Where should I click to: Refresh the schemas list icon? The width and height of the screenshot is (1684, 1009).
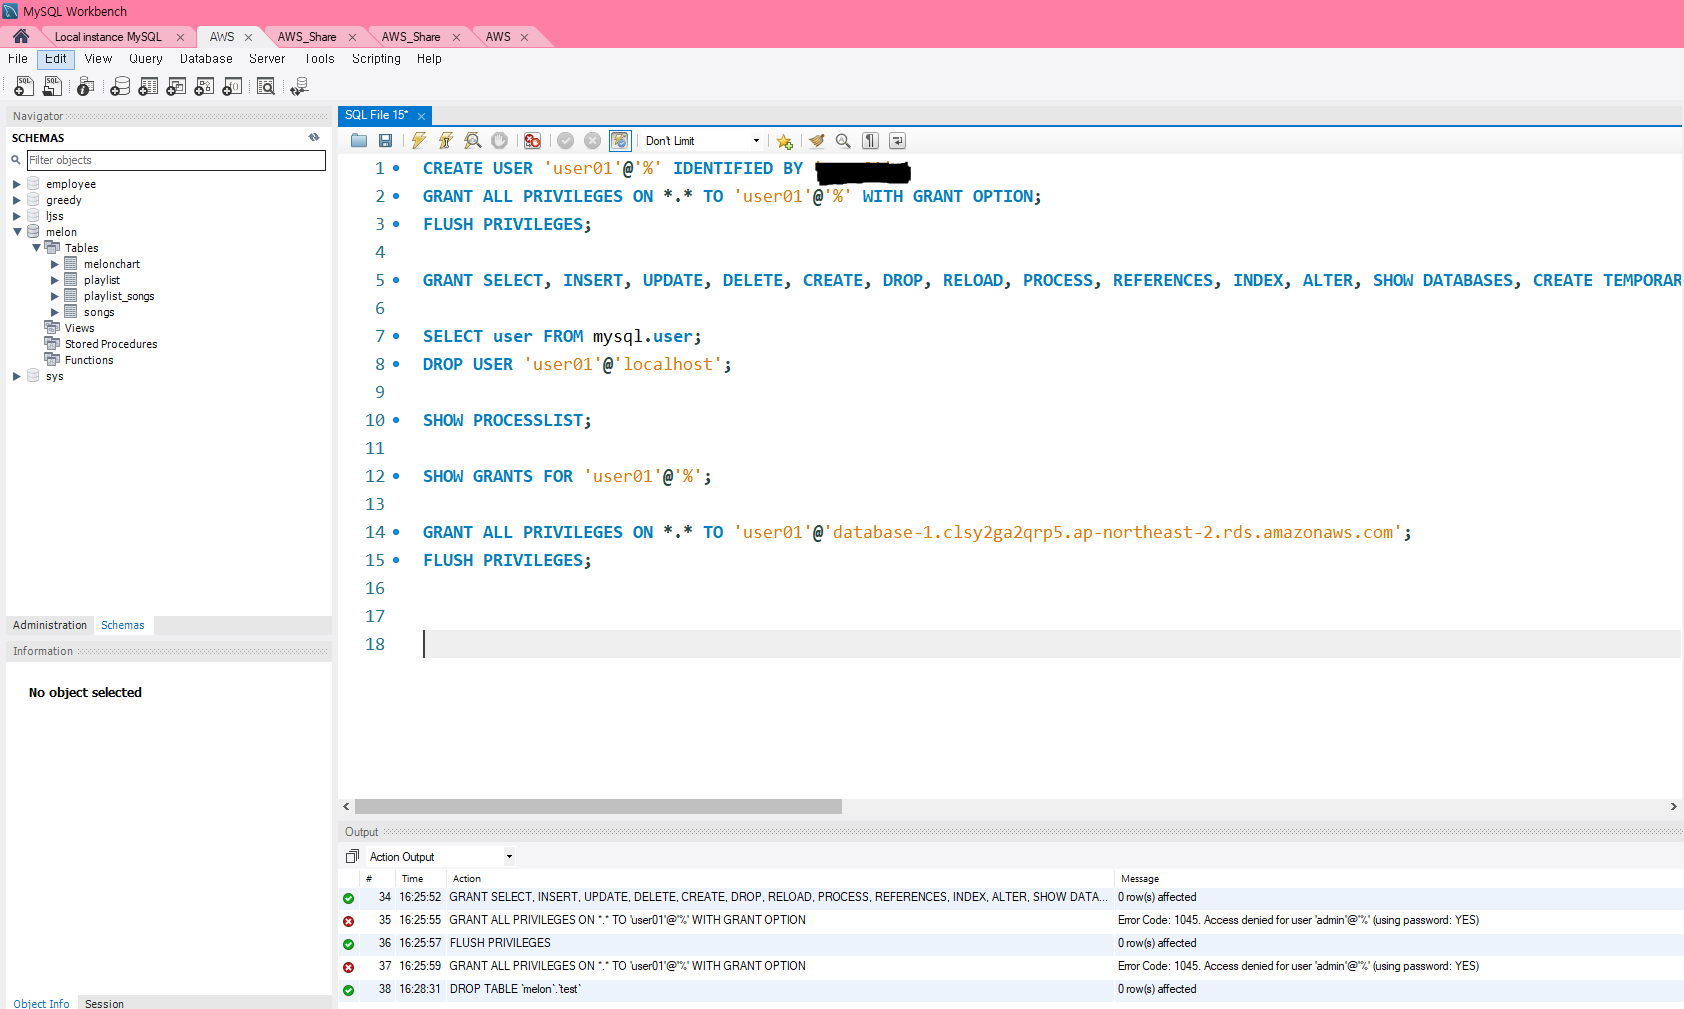coord(314,138)
